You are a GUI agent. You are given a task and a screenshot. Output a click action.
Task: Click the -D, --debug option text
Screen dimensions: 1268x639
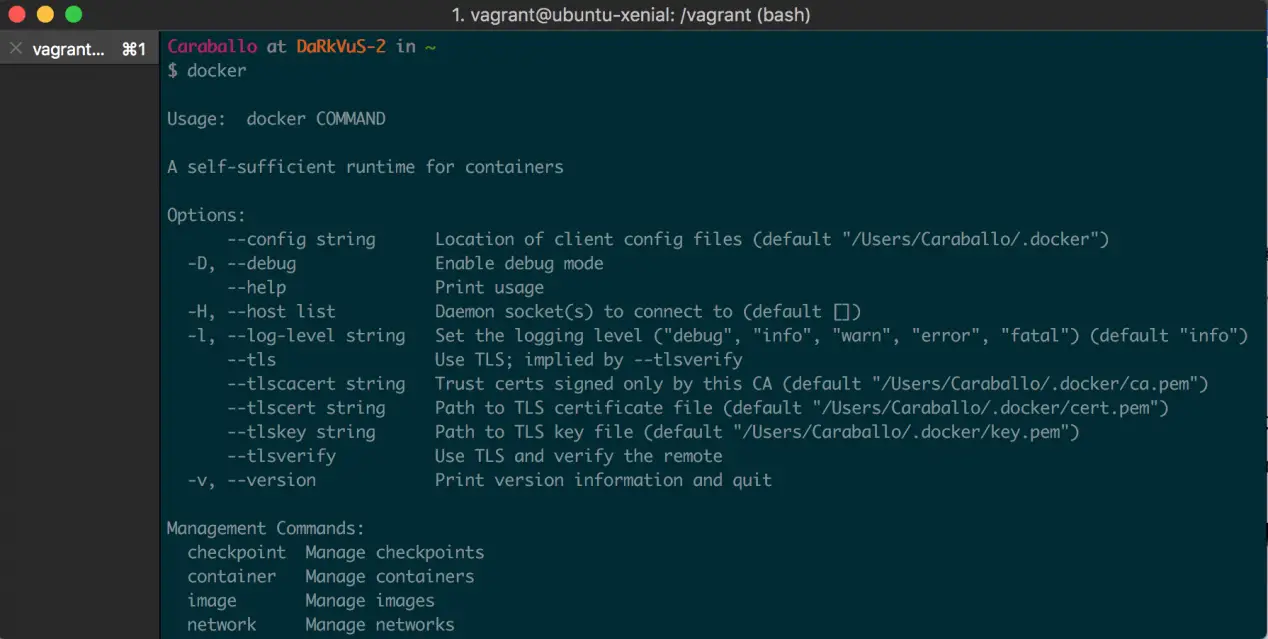[x=241, y=264]
